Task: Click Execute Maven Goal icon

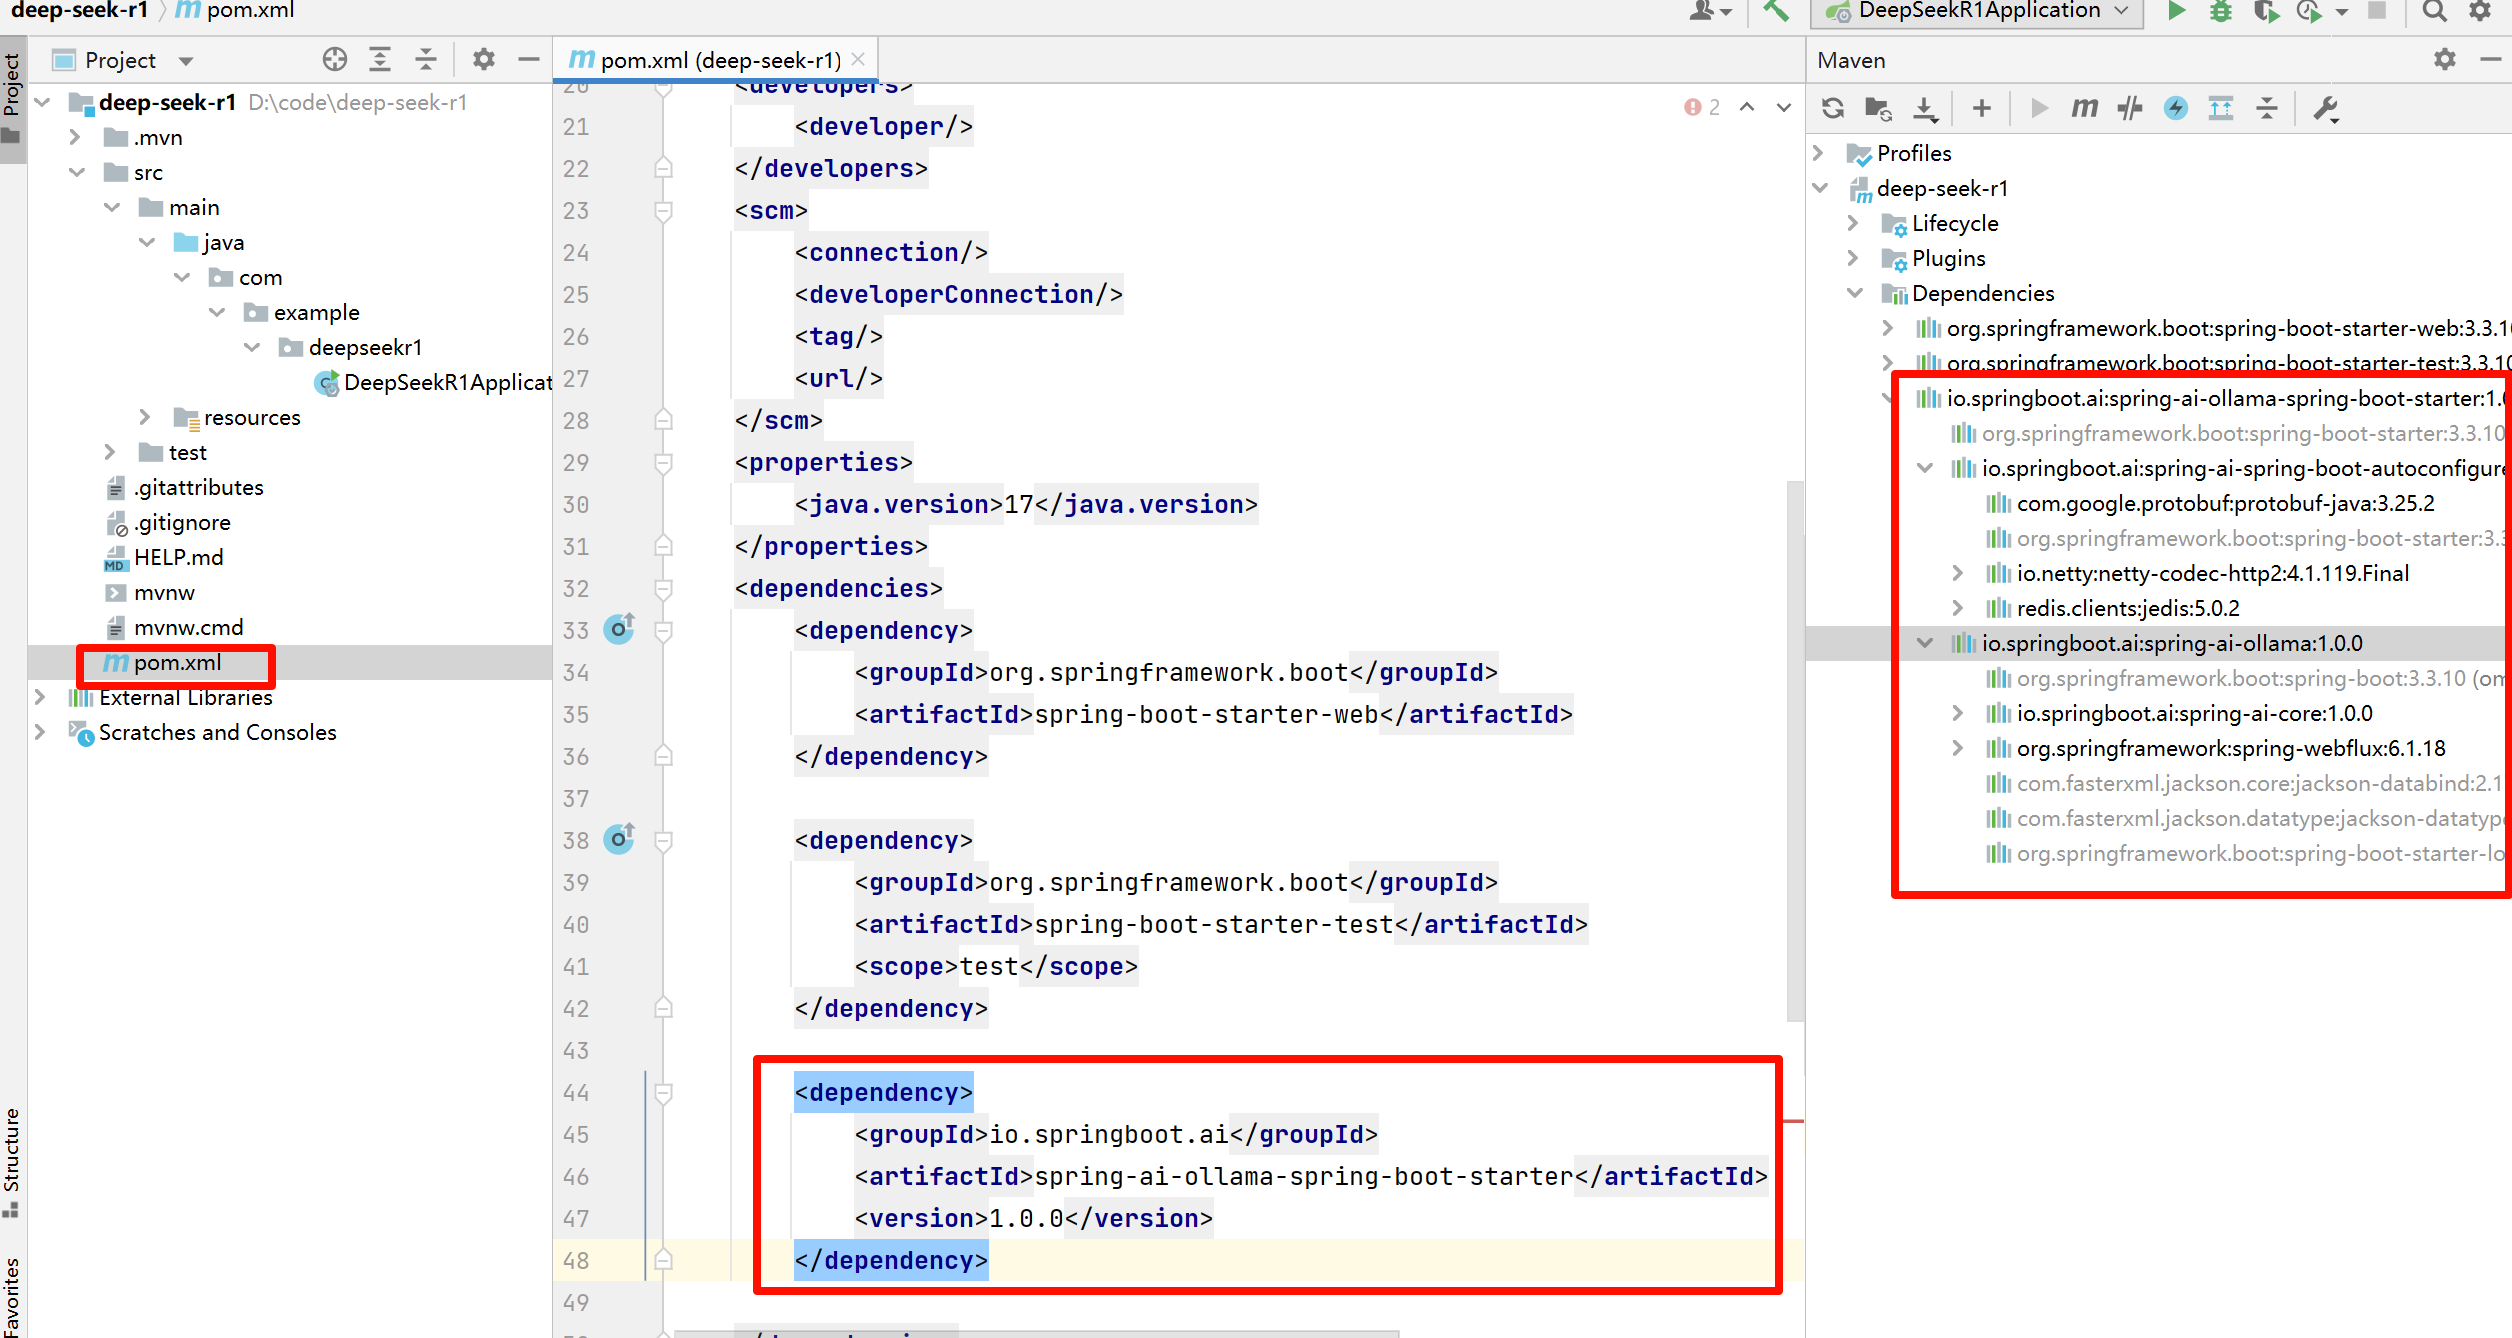Action: coord(2084,108)
